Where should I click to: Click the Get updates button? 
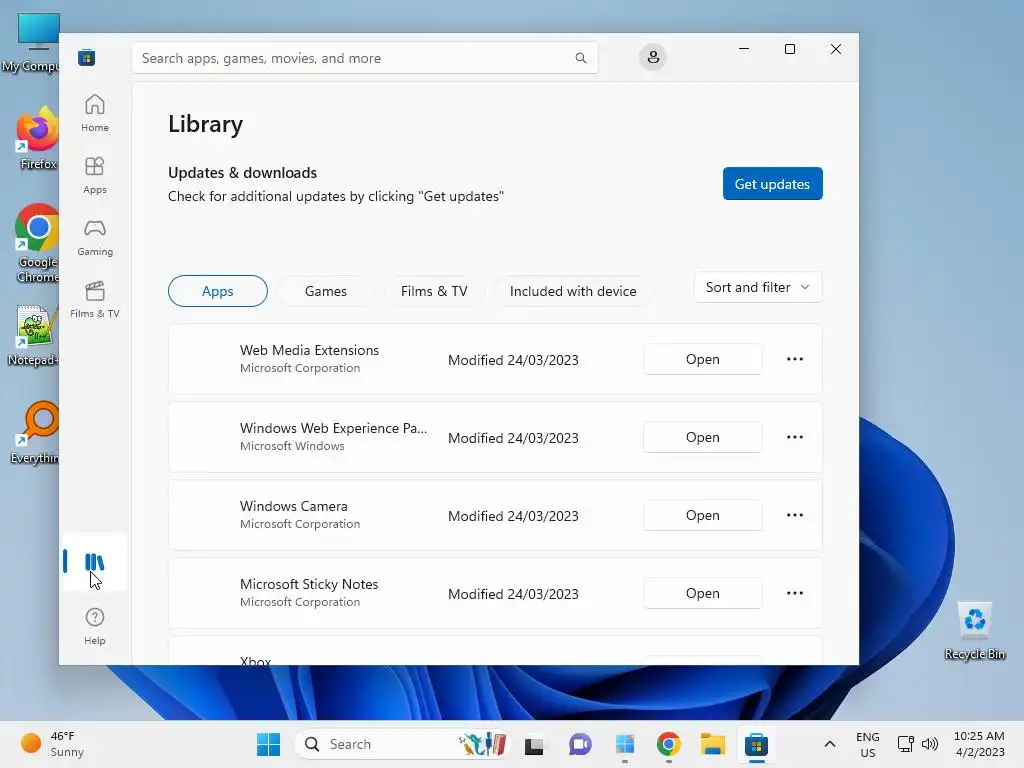[x=773, y=184]
